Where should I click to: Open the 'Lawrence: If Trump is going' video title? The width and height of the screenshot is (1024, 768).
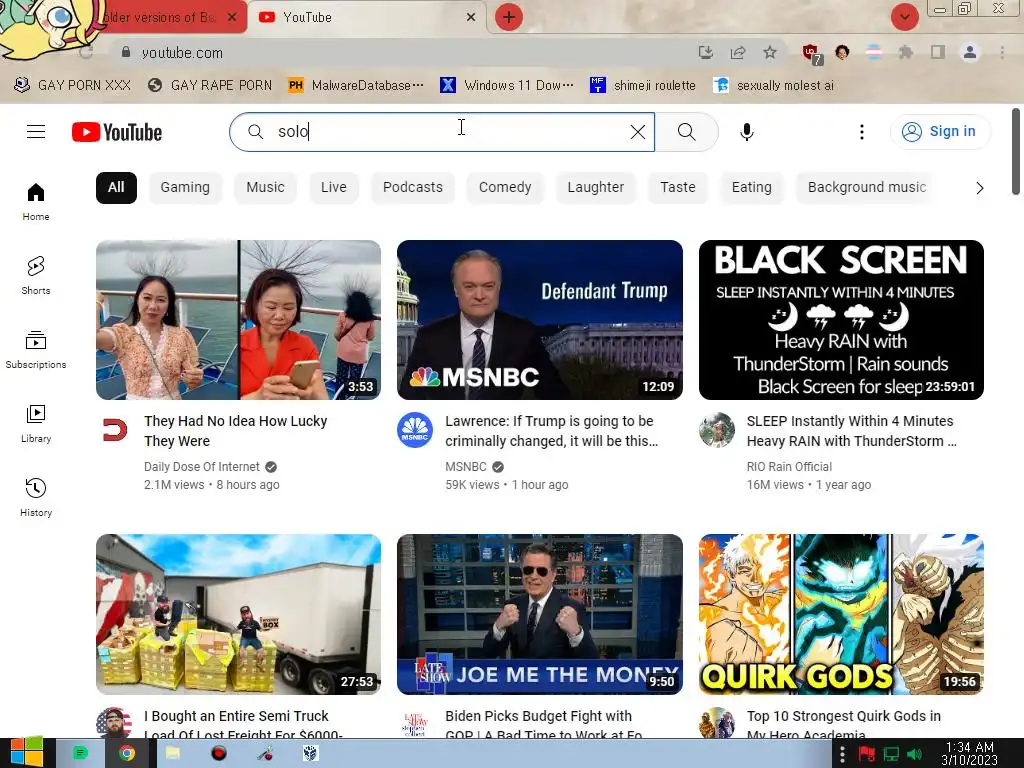coord(551,431)
